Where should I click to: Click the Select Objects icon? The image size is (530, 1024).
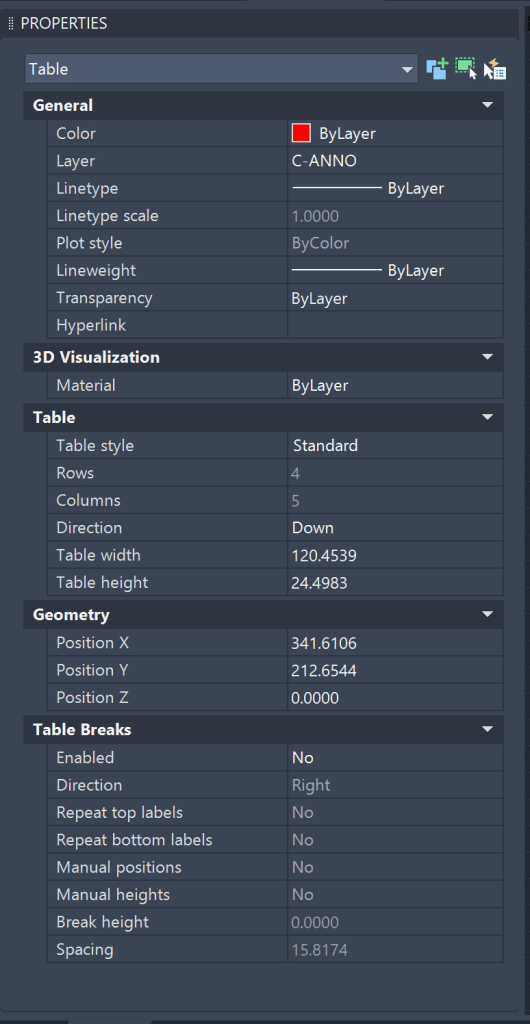point(465,69)
